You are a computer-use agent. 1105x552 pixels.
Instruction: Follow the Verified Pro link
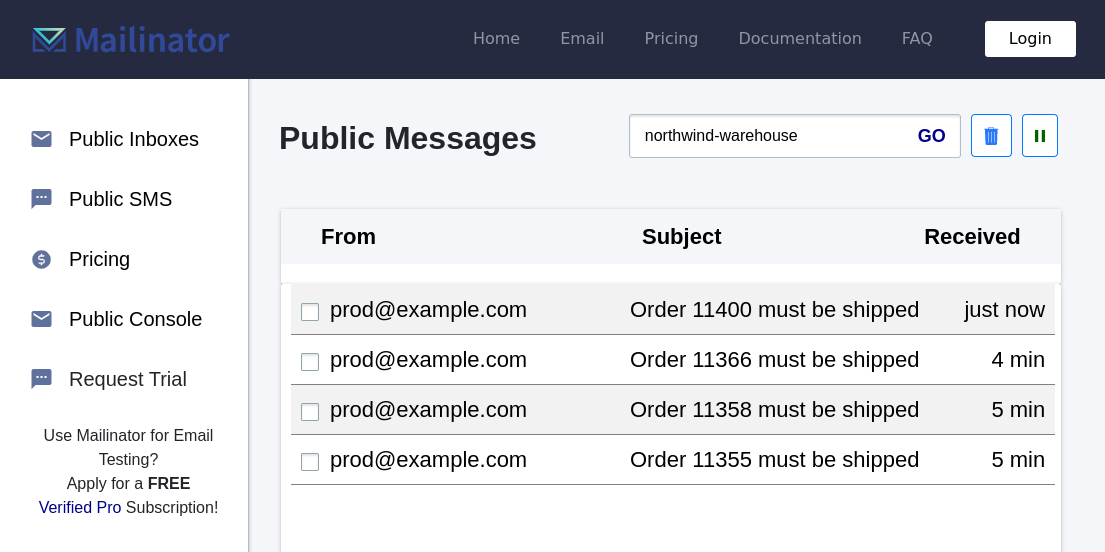pos(80,508)
